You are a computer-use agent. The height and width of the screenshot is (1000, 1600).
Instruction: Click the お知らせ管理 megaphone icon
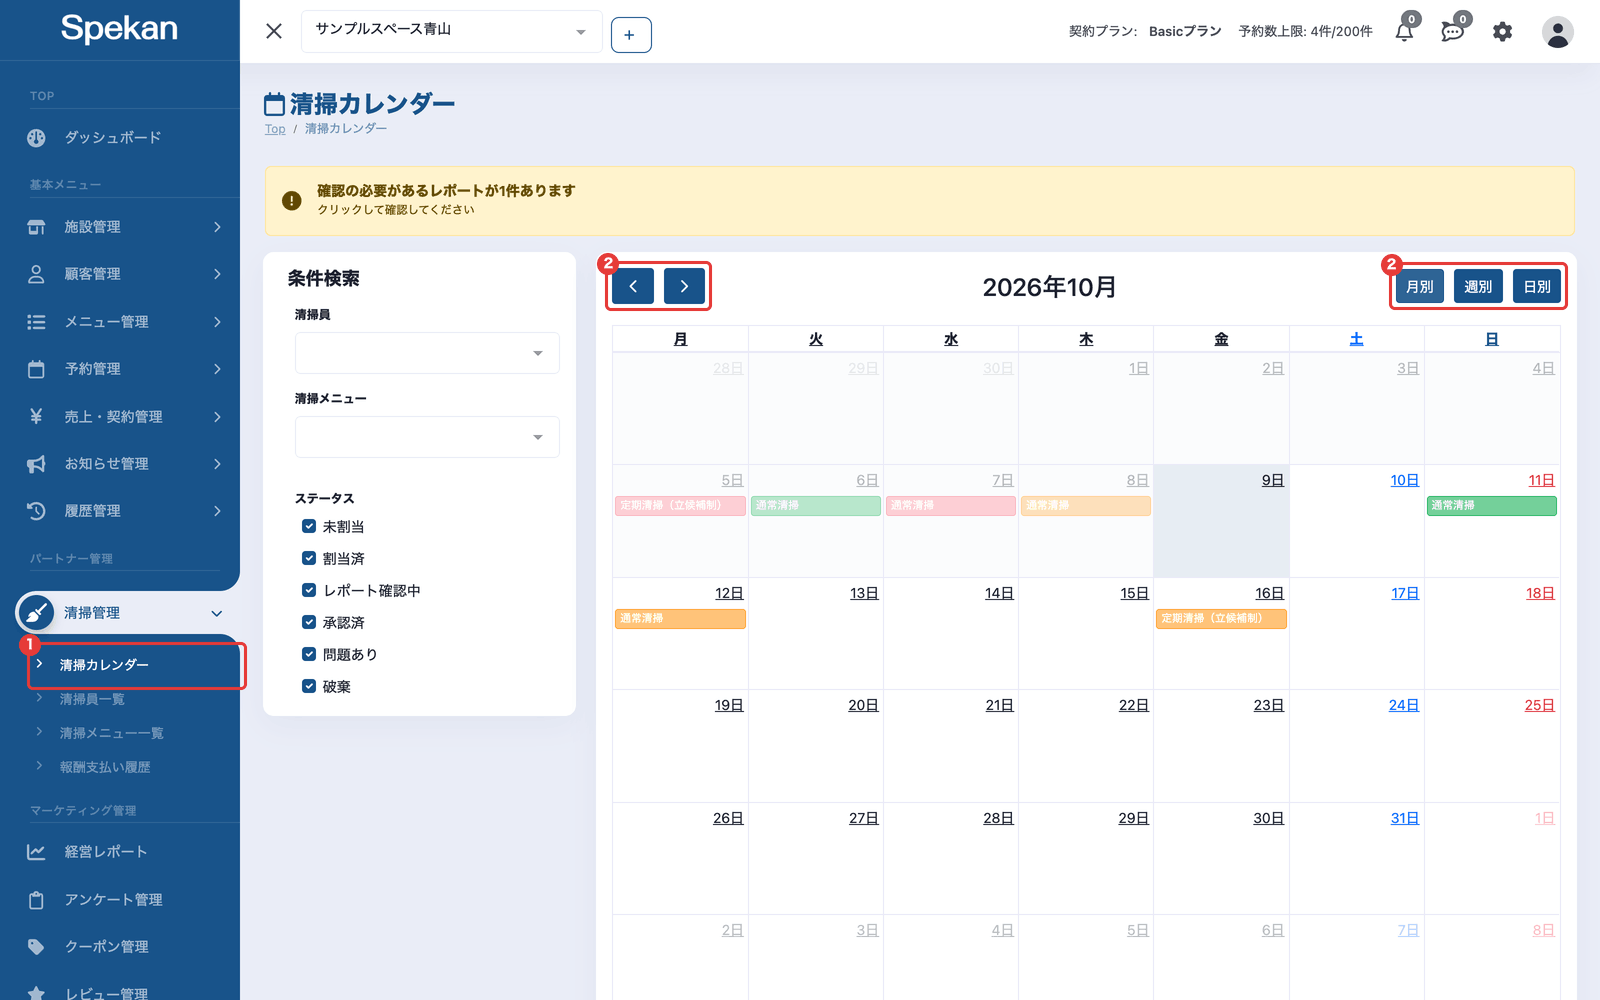36,464
